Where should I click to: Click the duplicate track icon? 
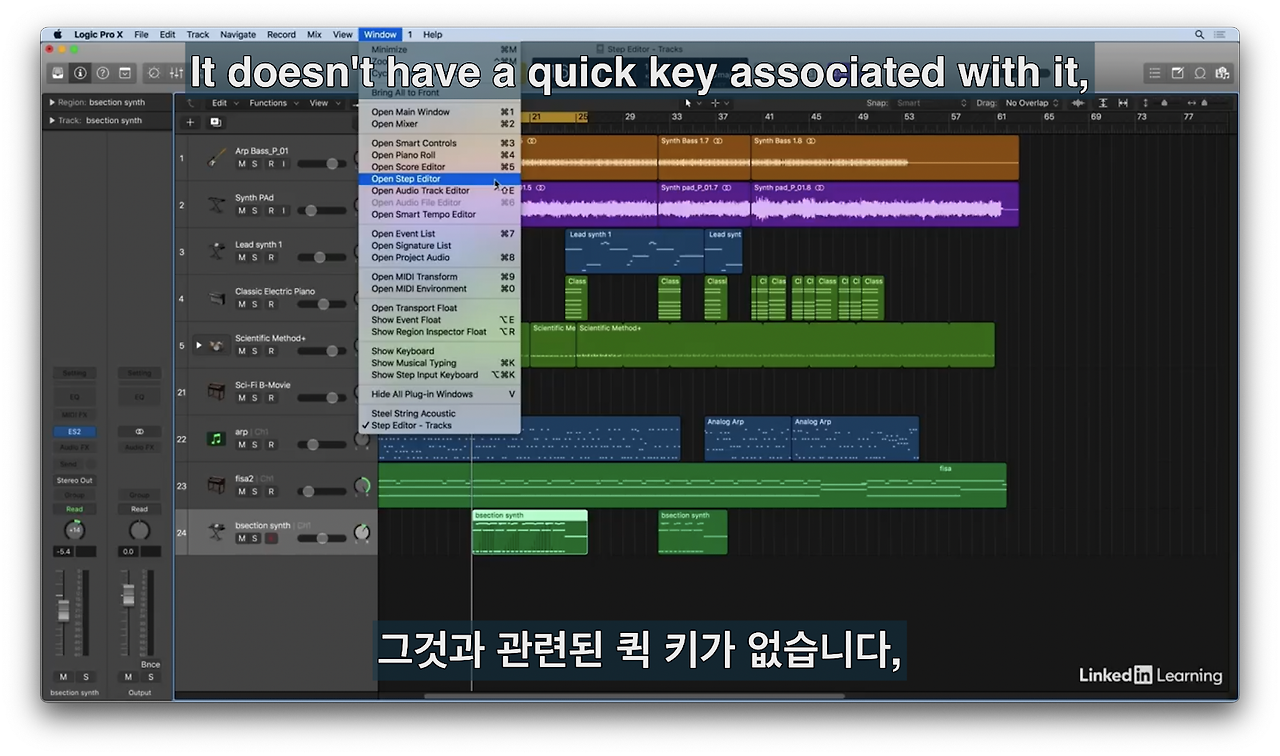coord(215,122)
